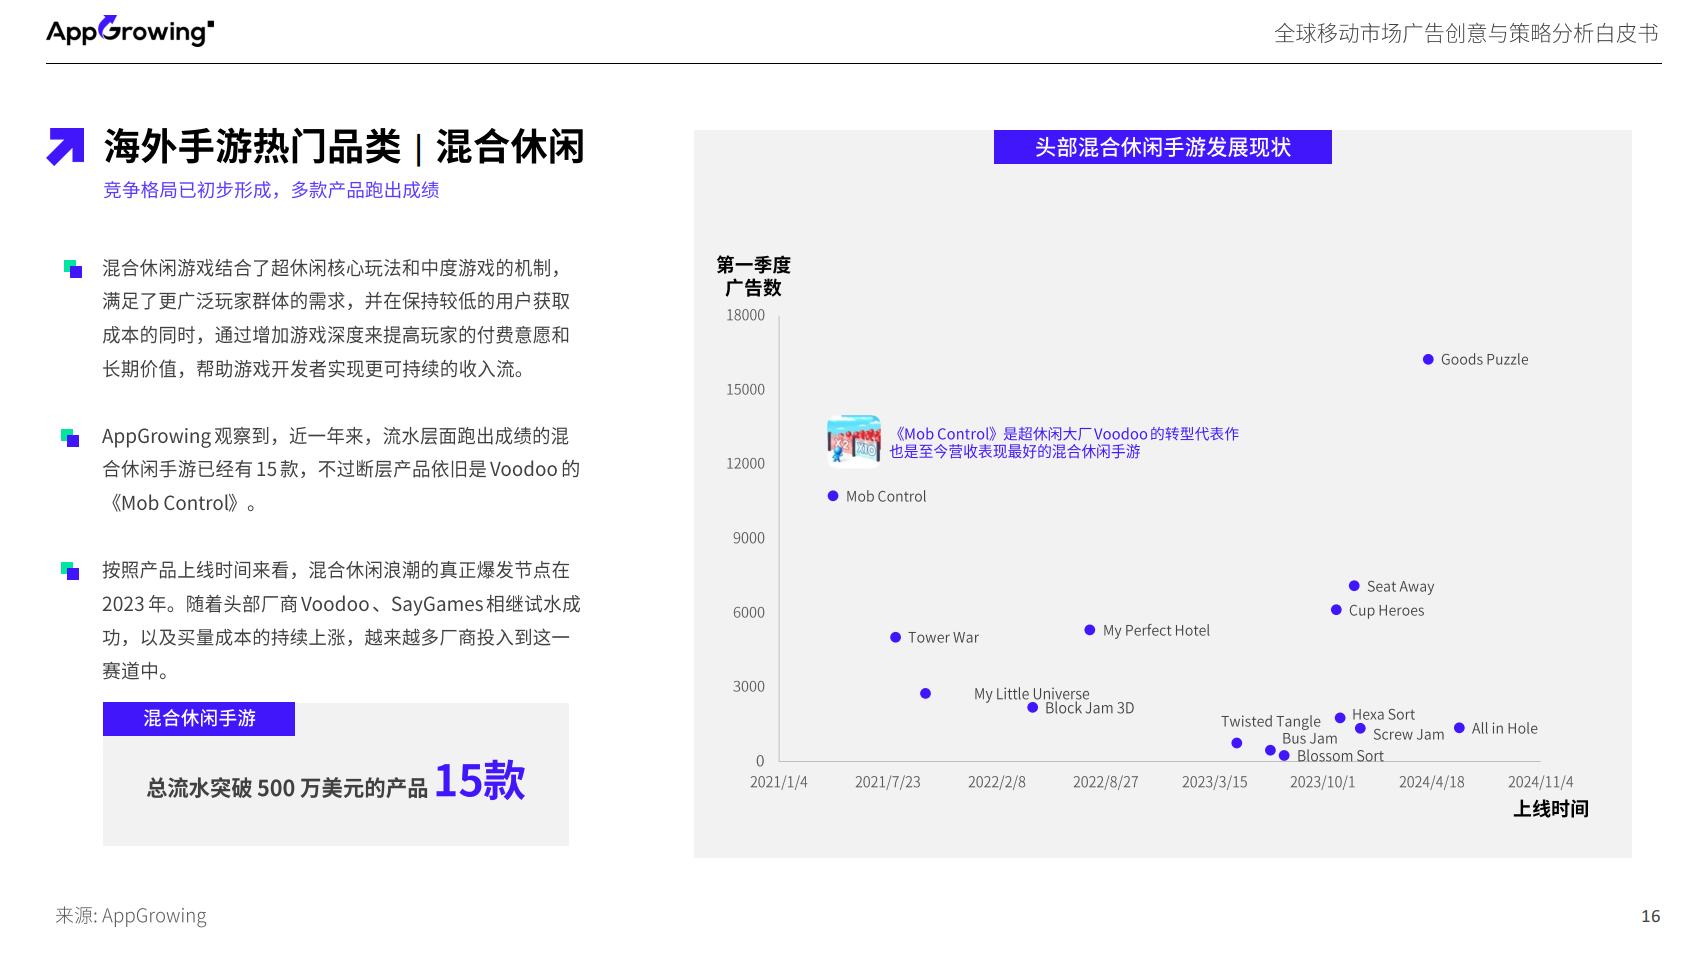
Task: Click the axis label 第一季度广告数
Action: (x=753, y=276)
